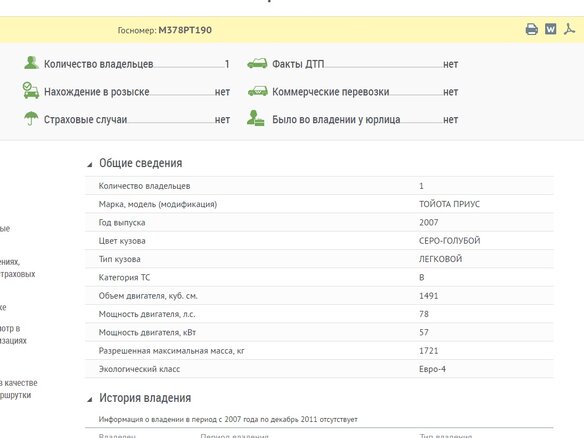Viewport: 584px width, 438px height.
Task: Click the Количество владельцев table row label
Action: coord(144,186)
